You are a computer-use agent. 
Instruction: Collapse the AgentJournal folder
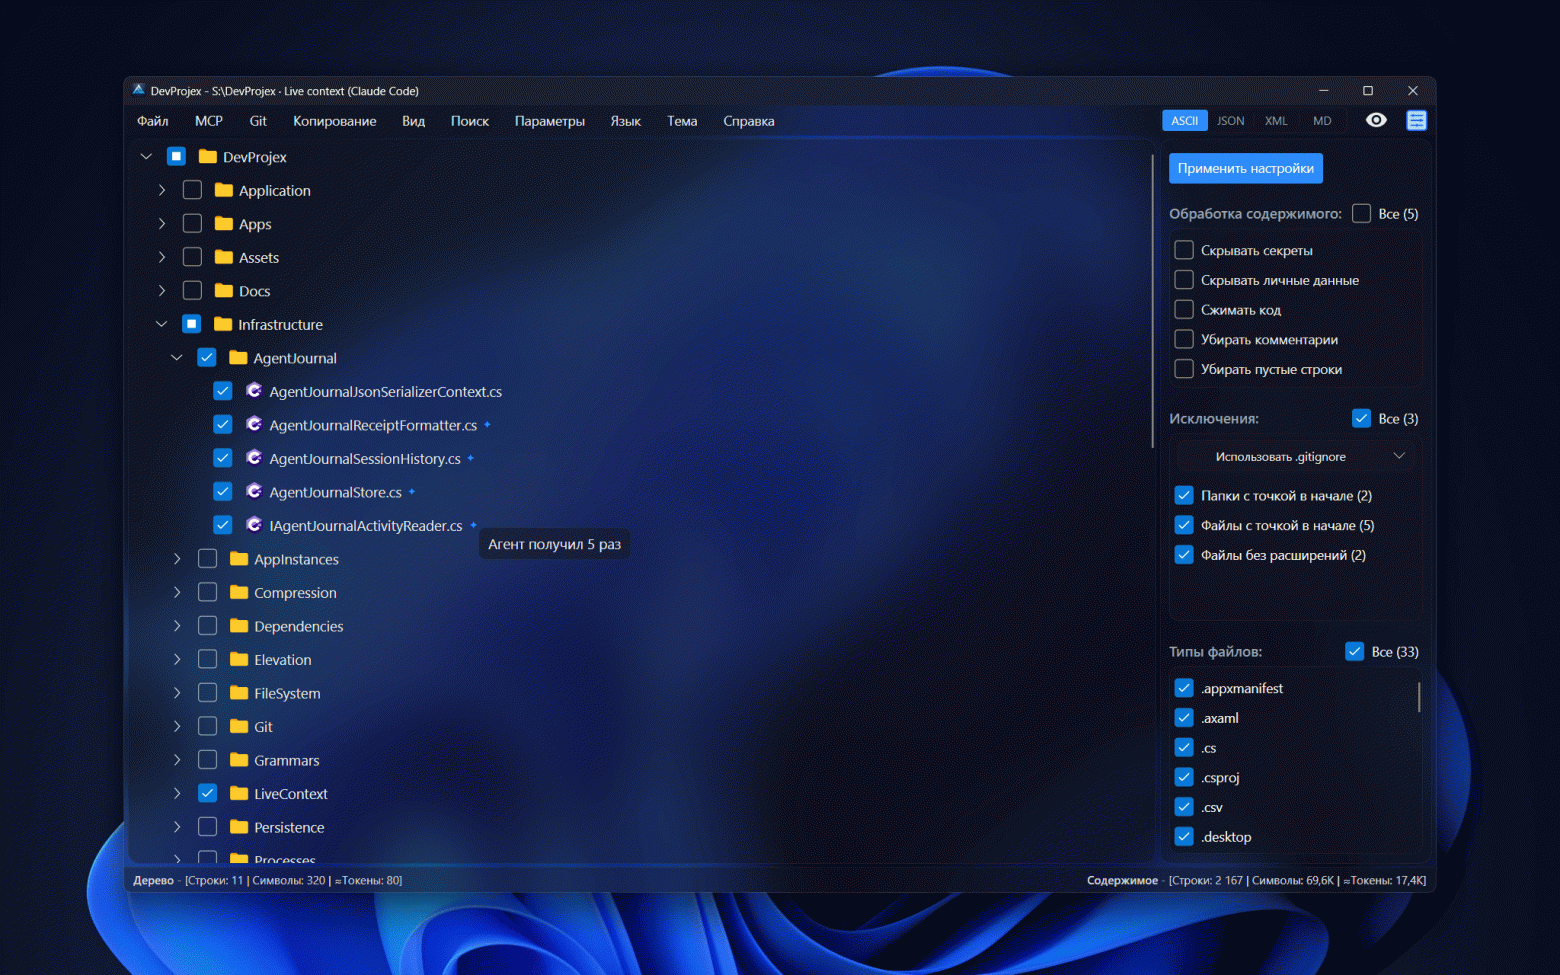coord(176,357)
